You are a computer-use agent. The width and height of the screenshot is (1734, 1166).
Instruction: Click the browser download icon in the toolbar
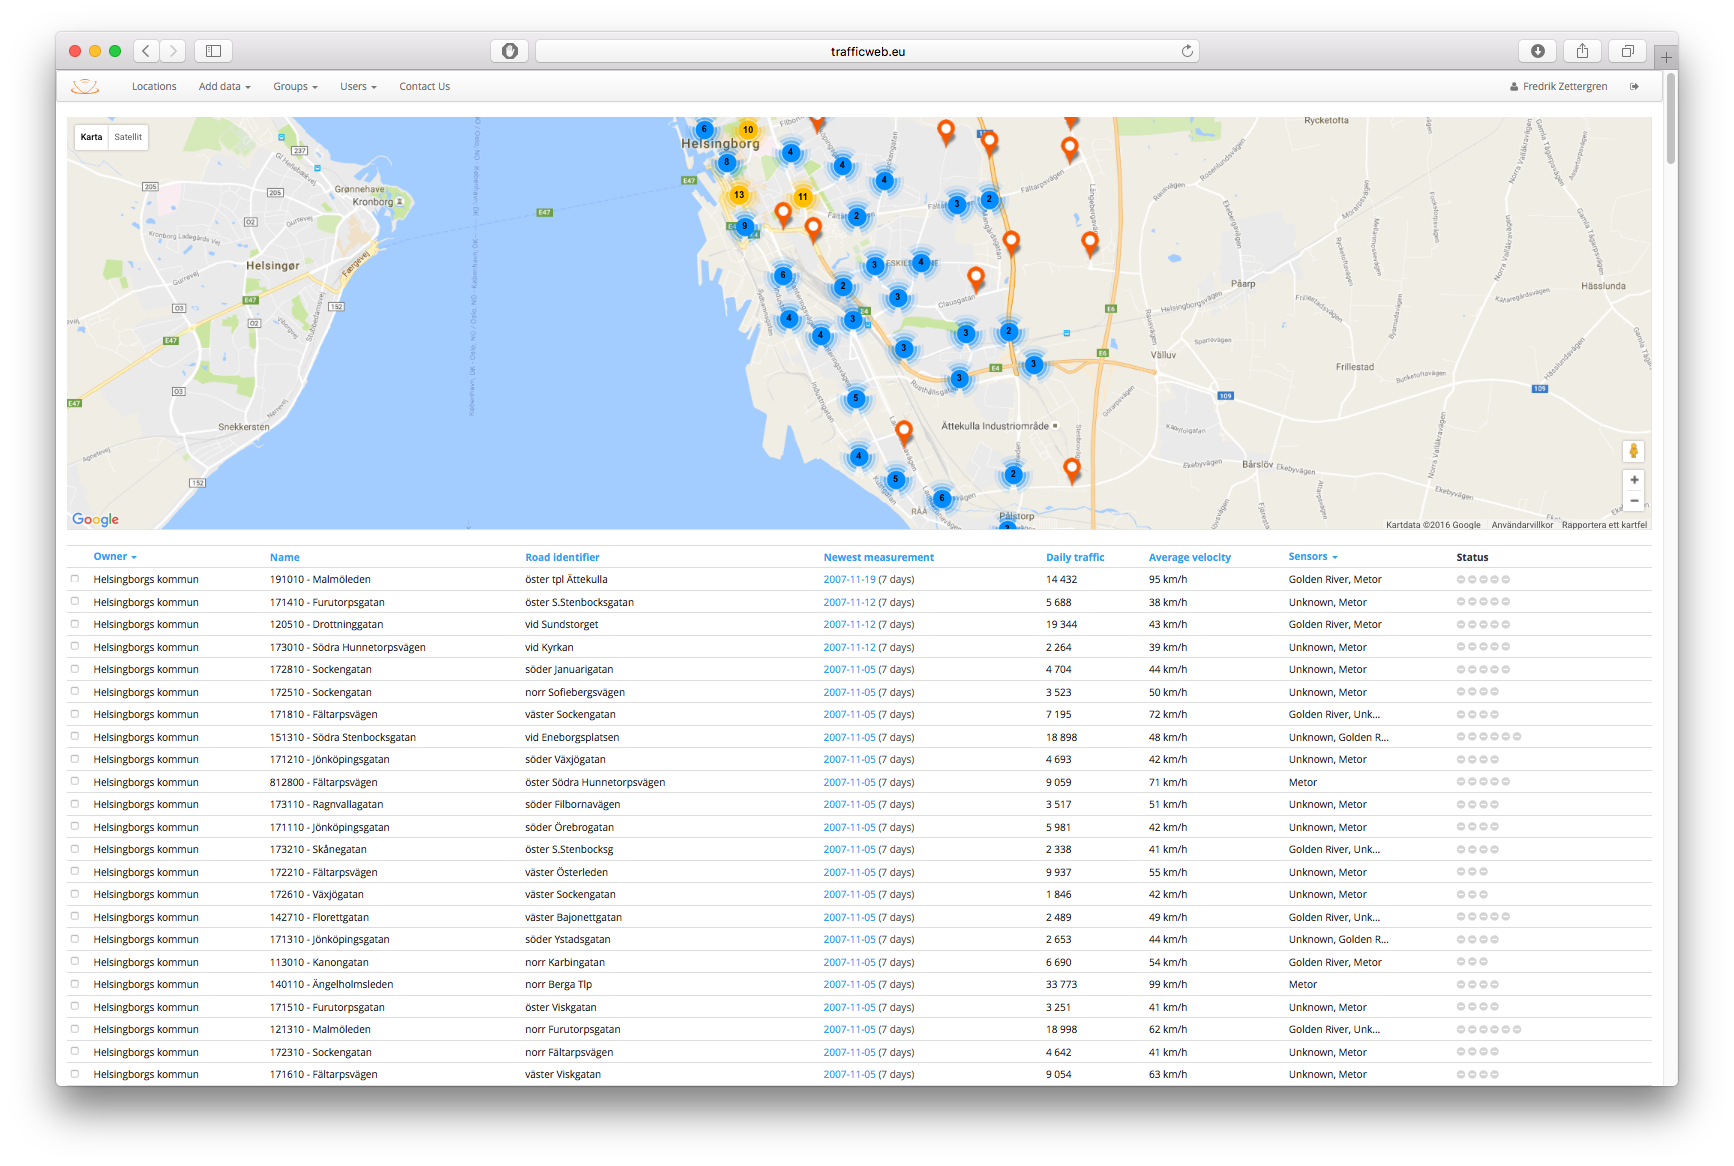coord(1538,50)
